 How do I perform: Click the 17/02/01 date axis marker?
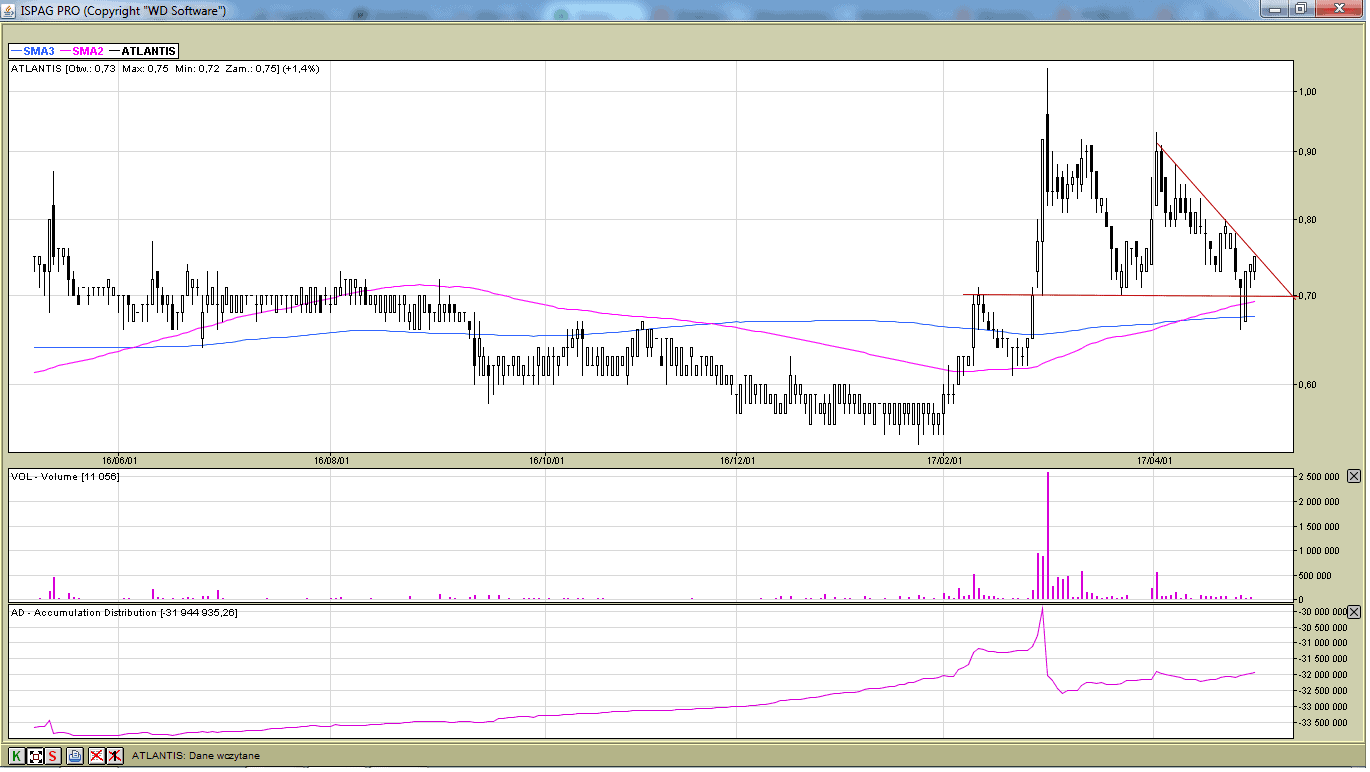coord(944,461)
